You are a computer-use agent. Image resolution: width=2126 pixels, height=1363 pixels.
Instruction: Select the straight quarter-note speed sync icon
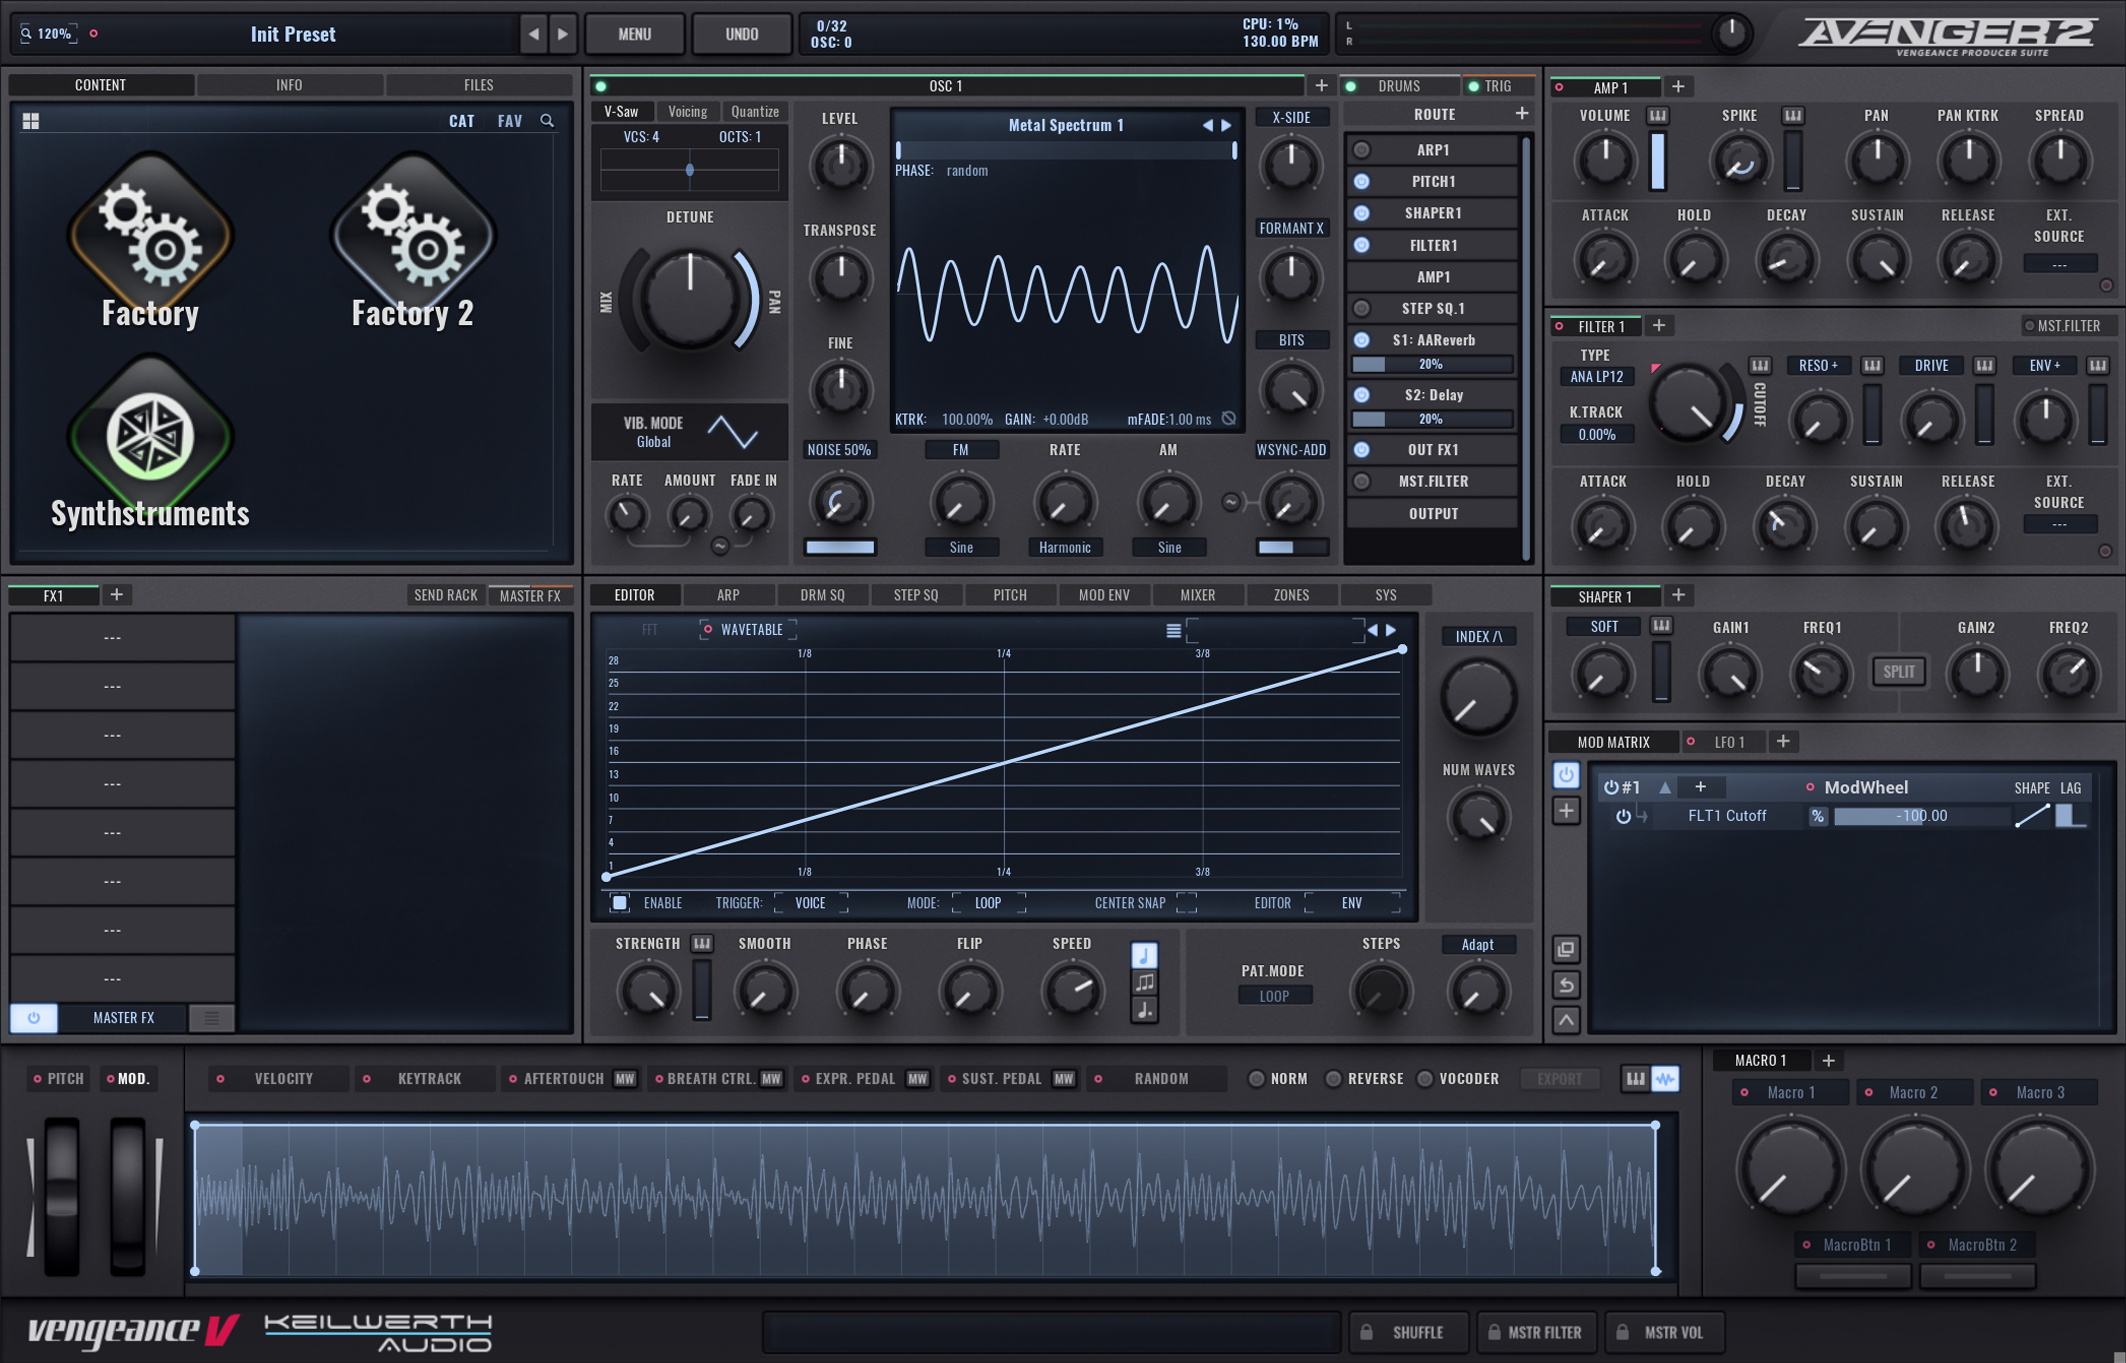pos(1144,955)
